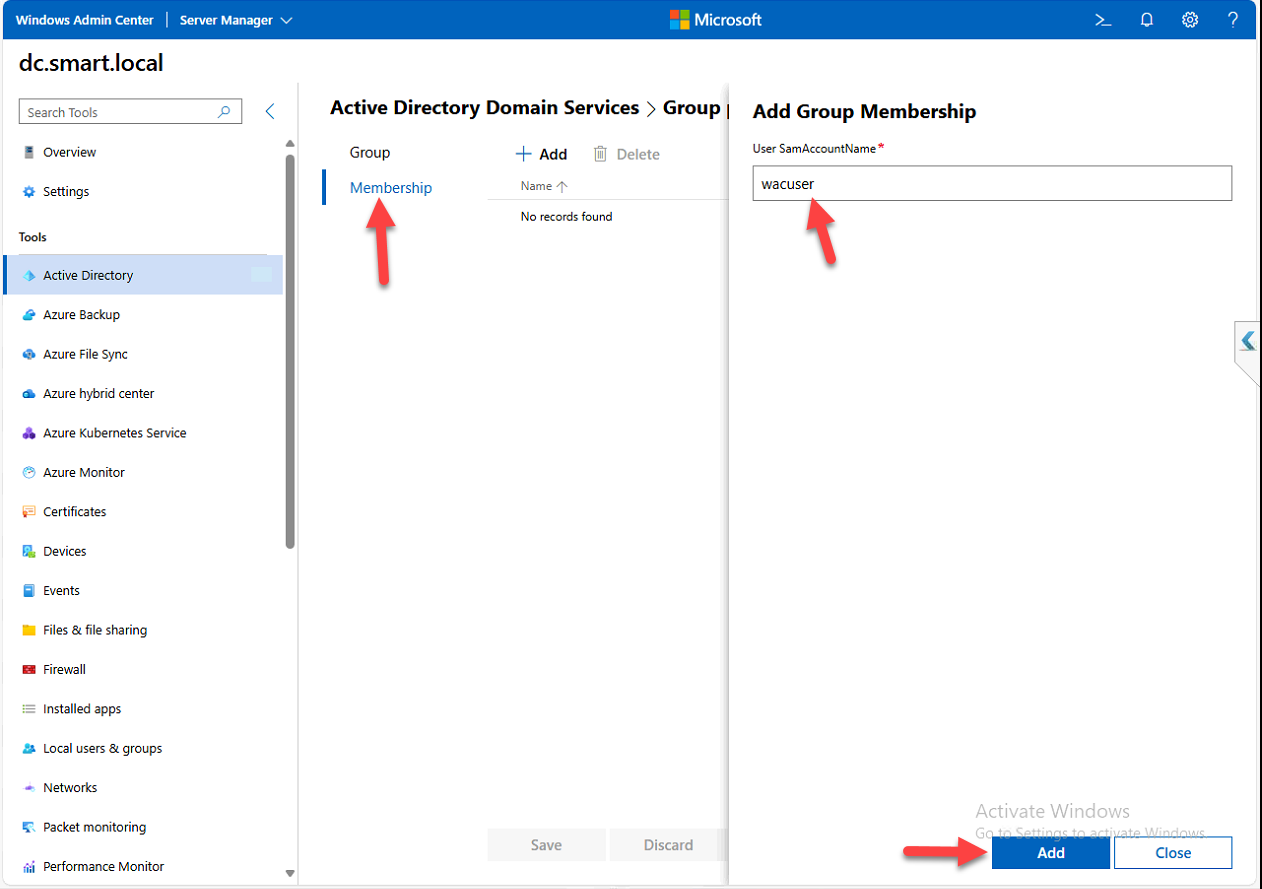Focus the Search Tools field
Viewport: 1262px width, 889px height.
(130, 112)
